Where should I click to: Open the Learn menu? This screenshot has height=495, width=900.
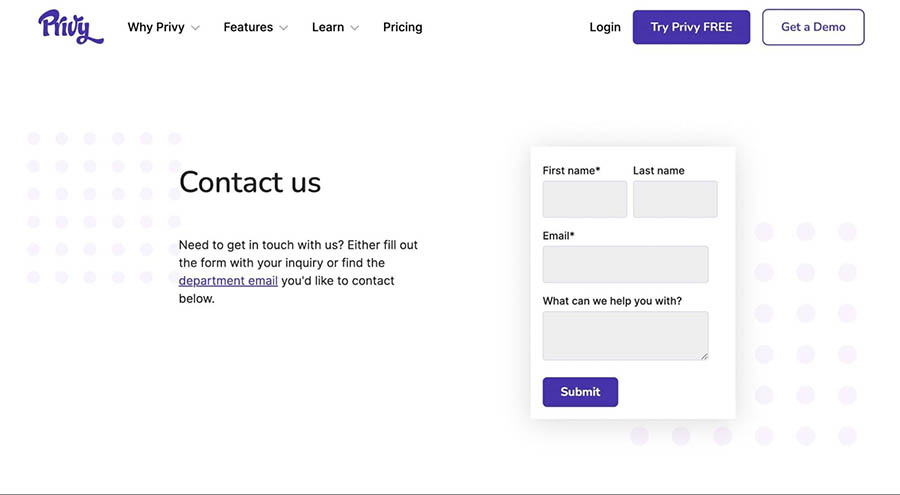coord(328,27)
